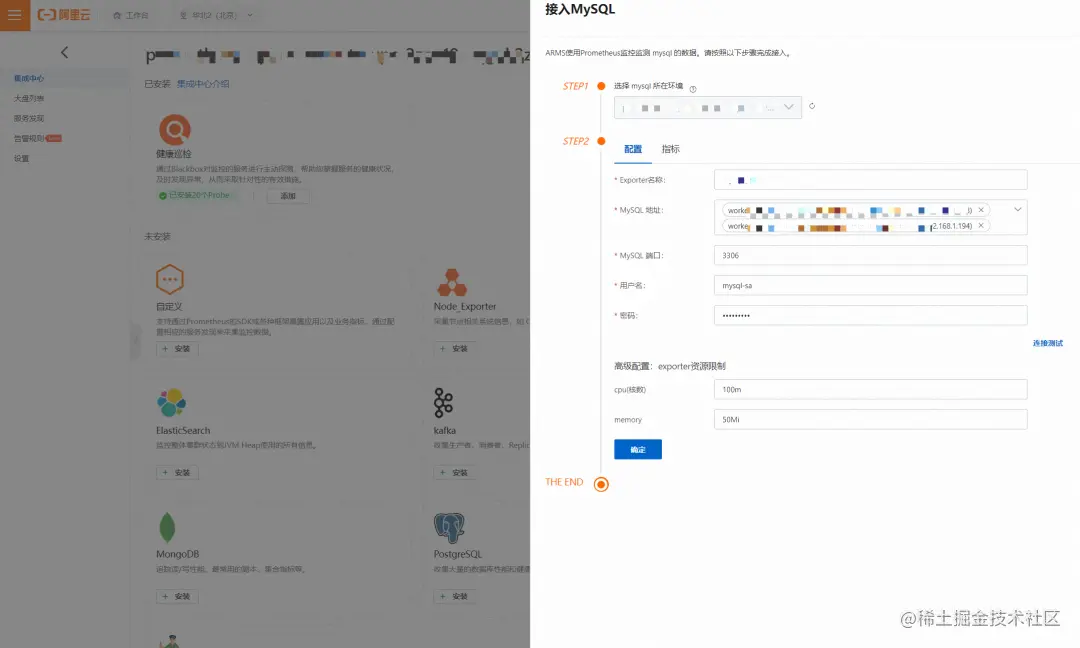
Task: Click the 连接测试 link
Action: click(x=1047, y=343)
